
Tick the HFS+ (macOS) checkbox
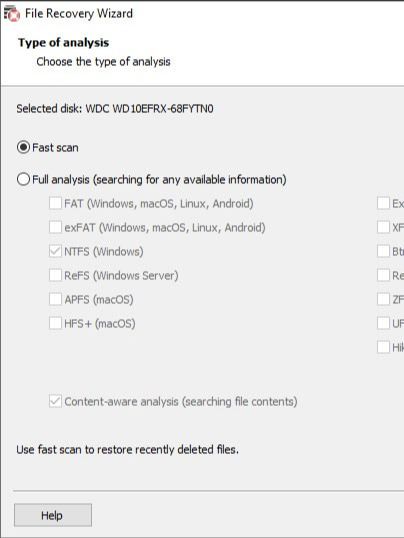55,323
